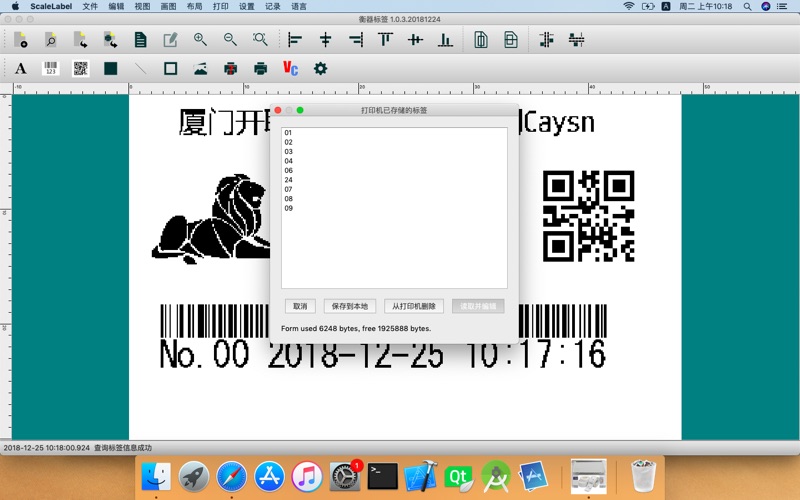
Task: Click the insert image tool icon
Action: click(200, 69)
